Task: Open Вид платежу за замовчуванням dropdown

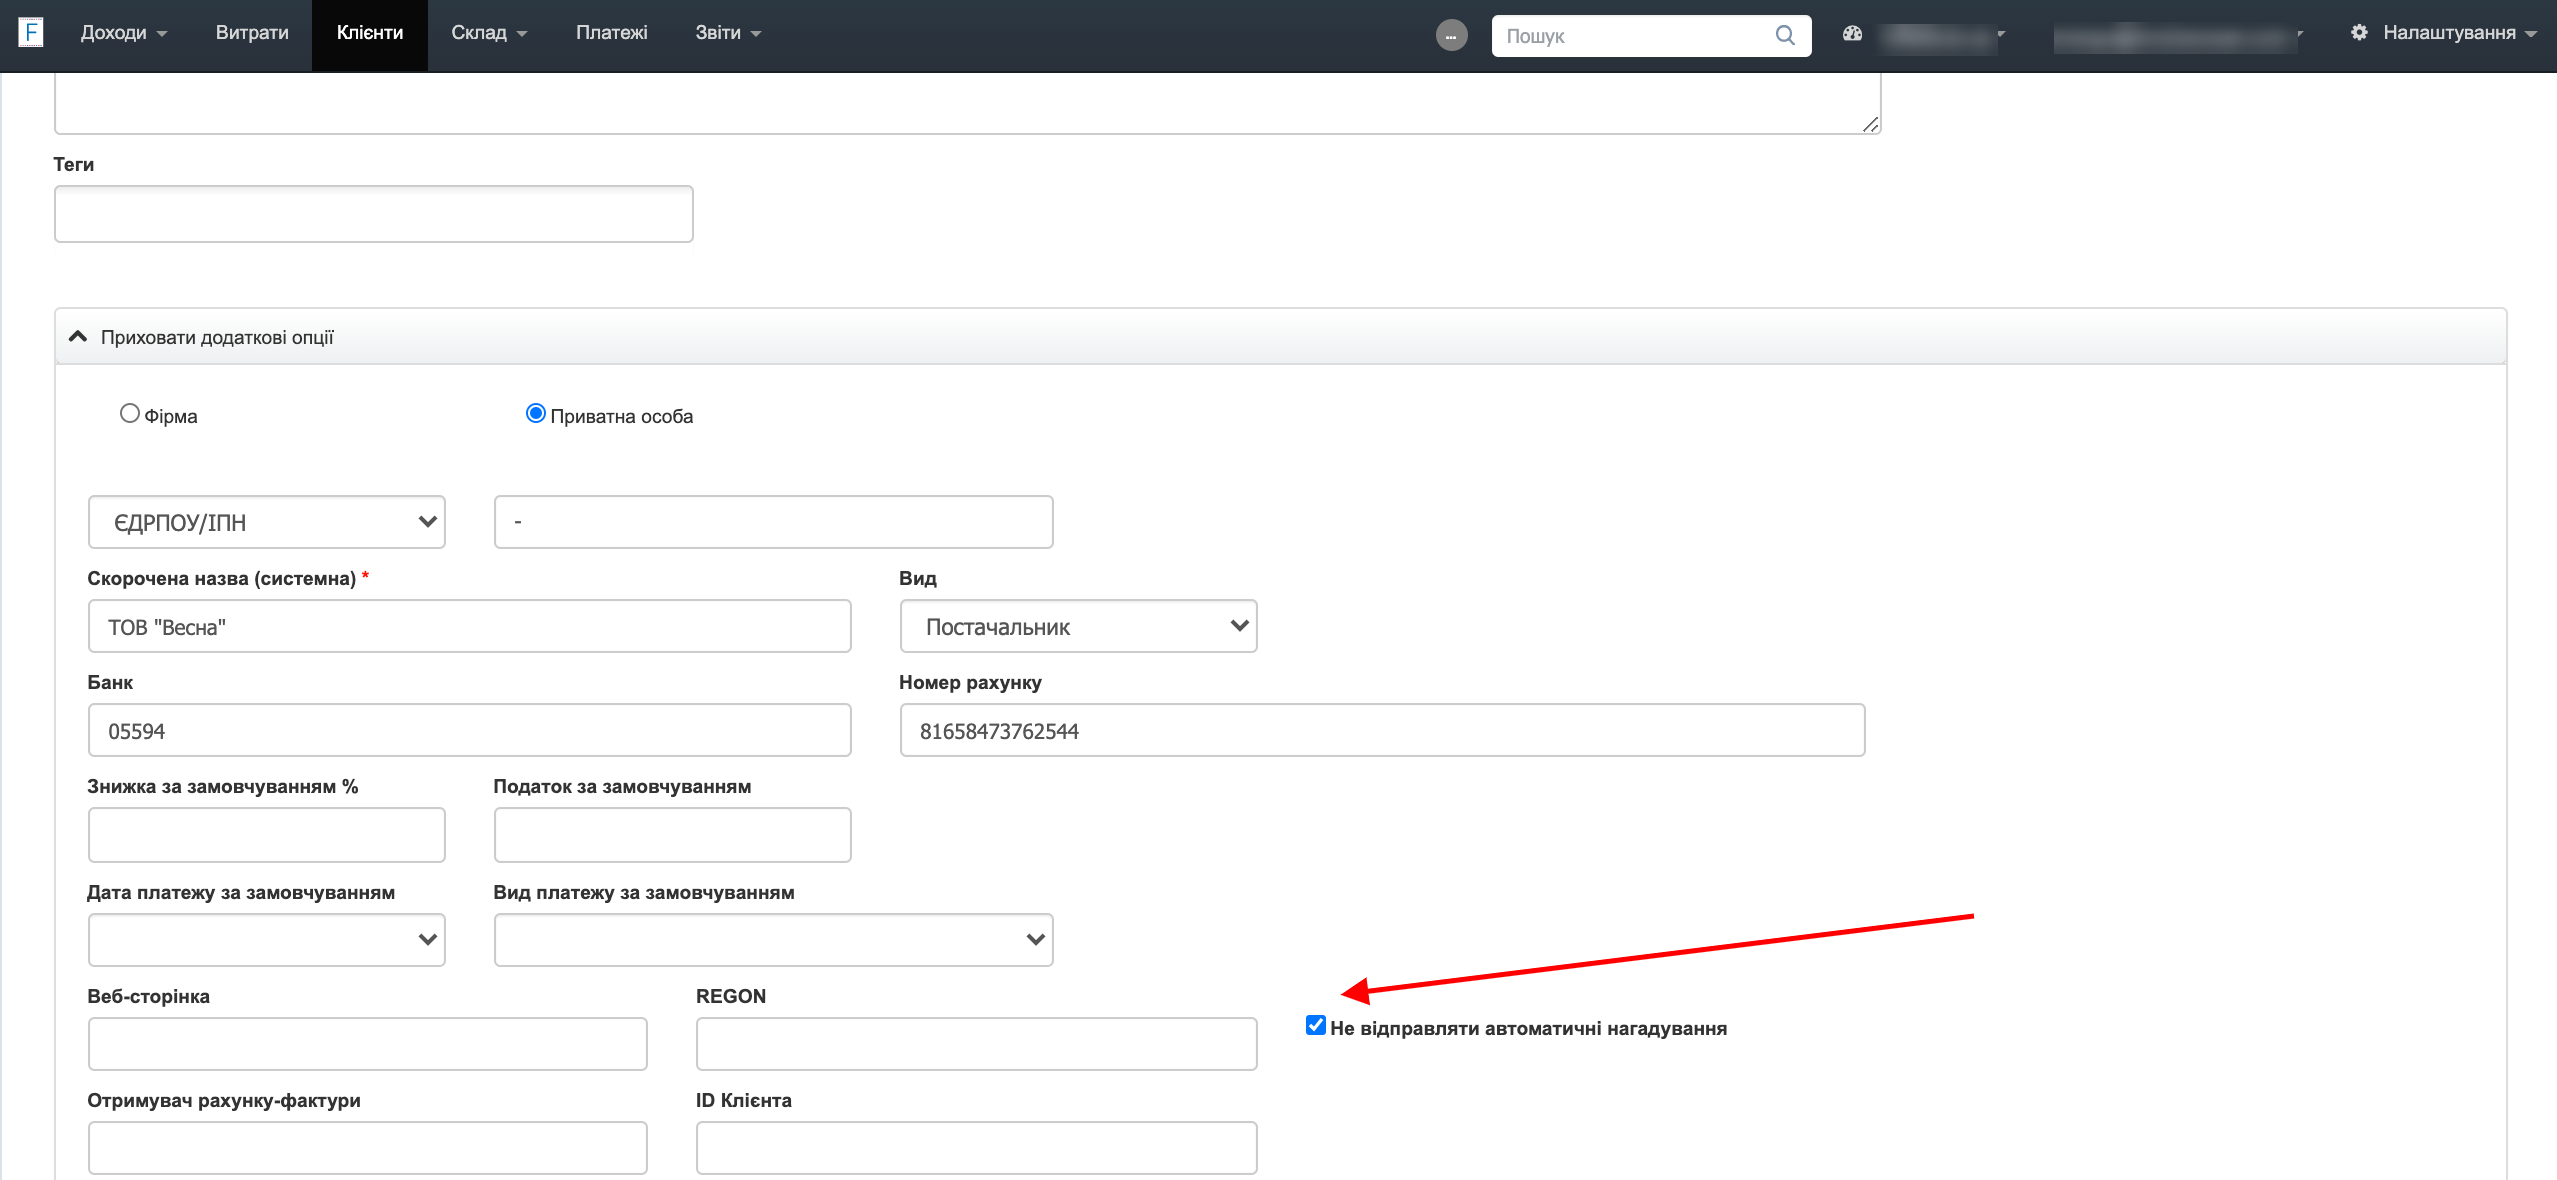Action: click(x=773, y=940)
